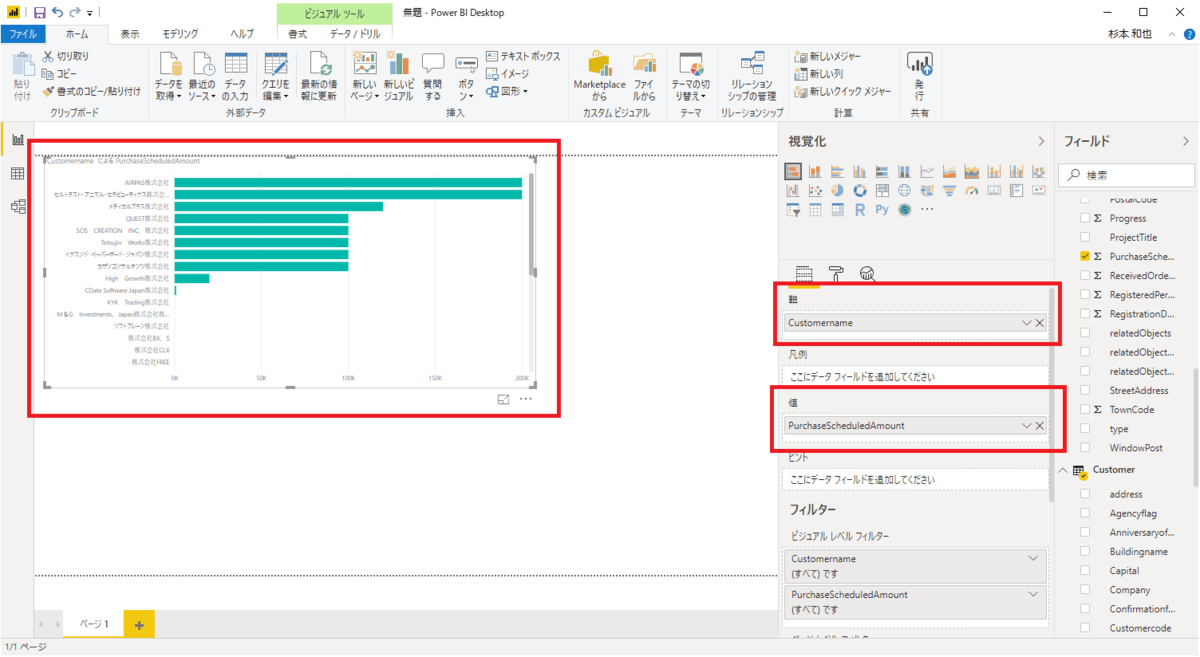
Task: Check the Progress field checkbox
Action: click(1085, 218)
